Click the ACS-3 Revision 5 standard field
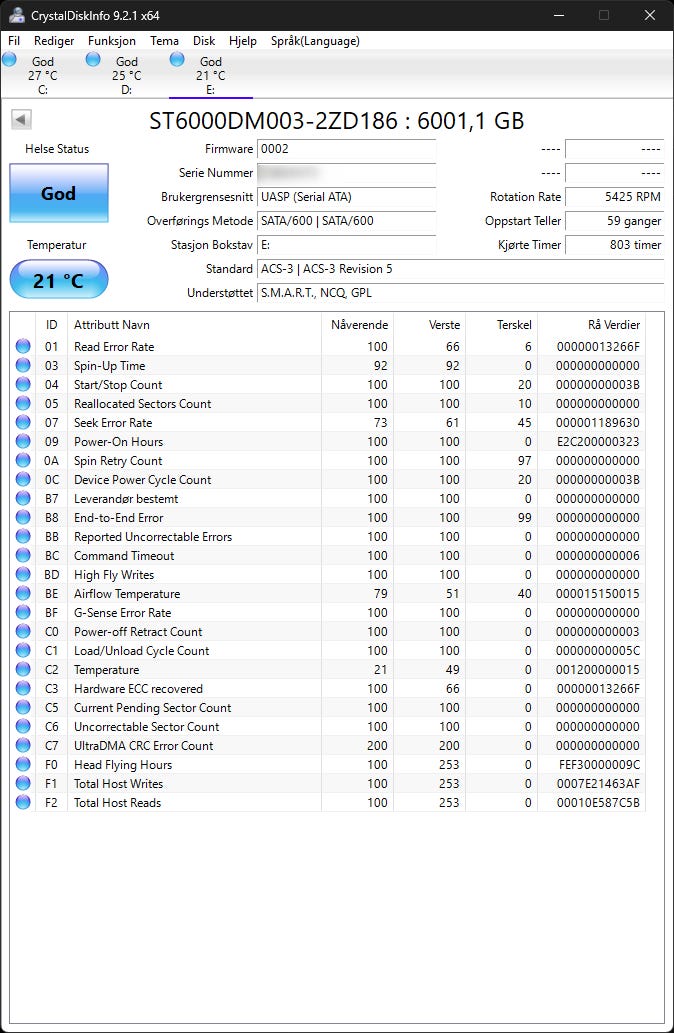 click(461, 269)
